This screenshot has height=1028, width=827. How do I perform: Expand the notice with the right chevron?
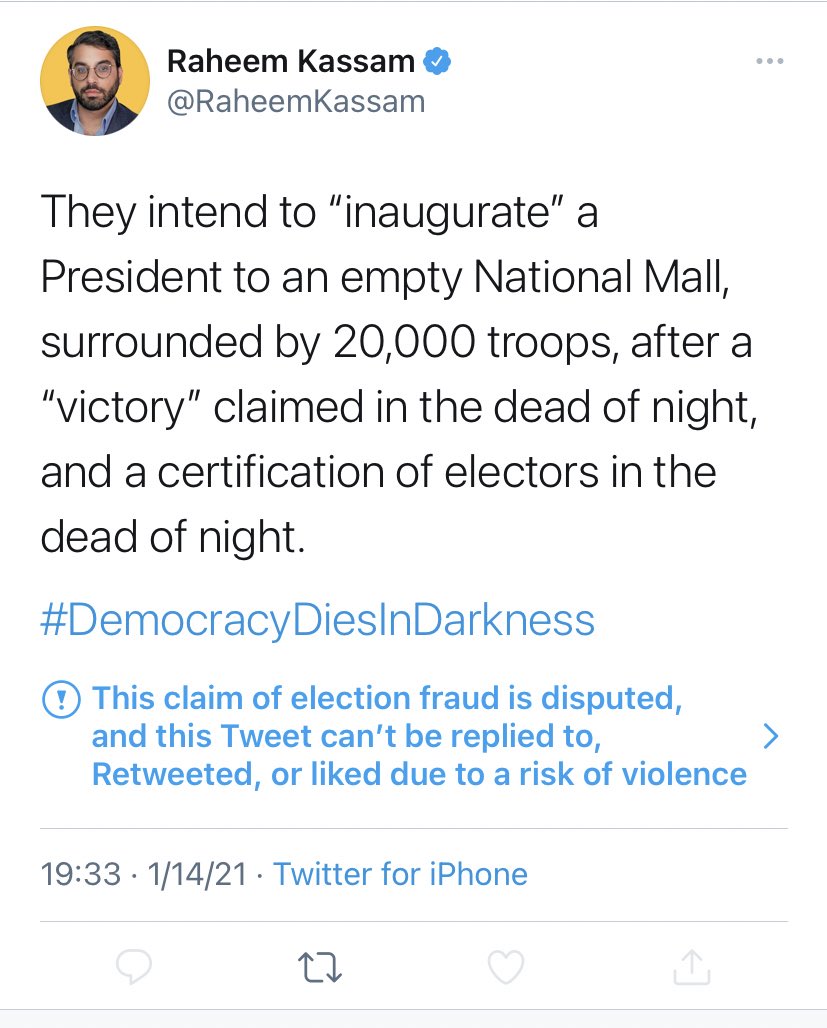pos(769,737)
